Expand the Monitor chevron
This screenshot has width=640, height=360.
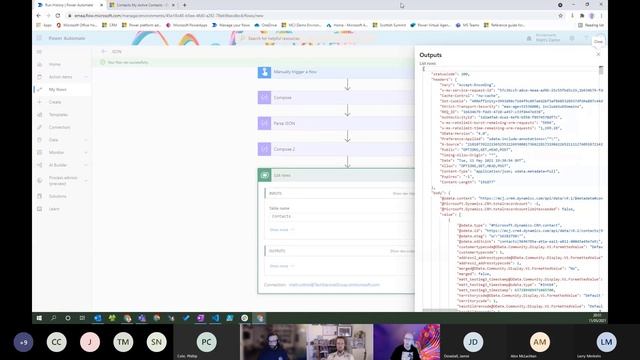tap(86, 153)
